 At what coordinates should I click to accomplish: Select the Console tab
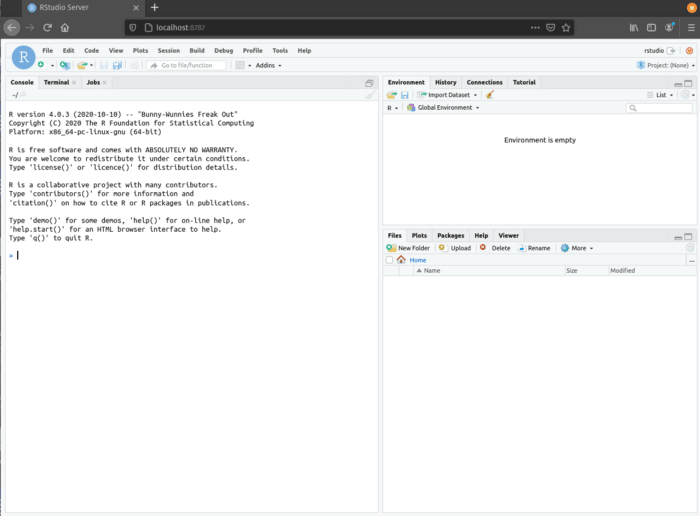point(22,82)
